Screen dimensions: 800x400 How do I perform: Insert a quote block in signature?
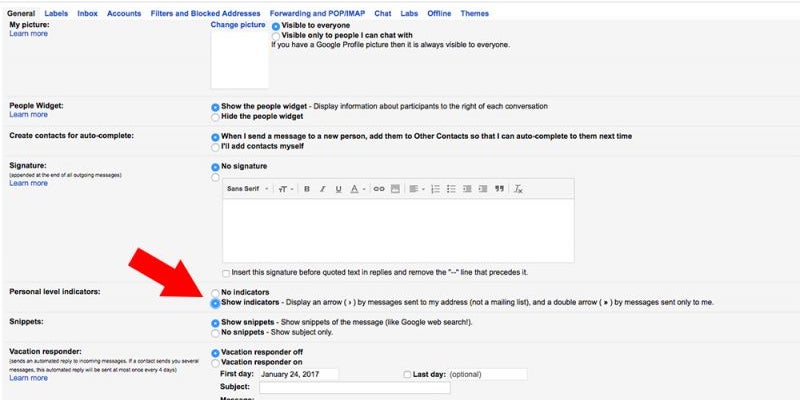(499, 189)
